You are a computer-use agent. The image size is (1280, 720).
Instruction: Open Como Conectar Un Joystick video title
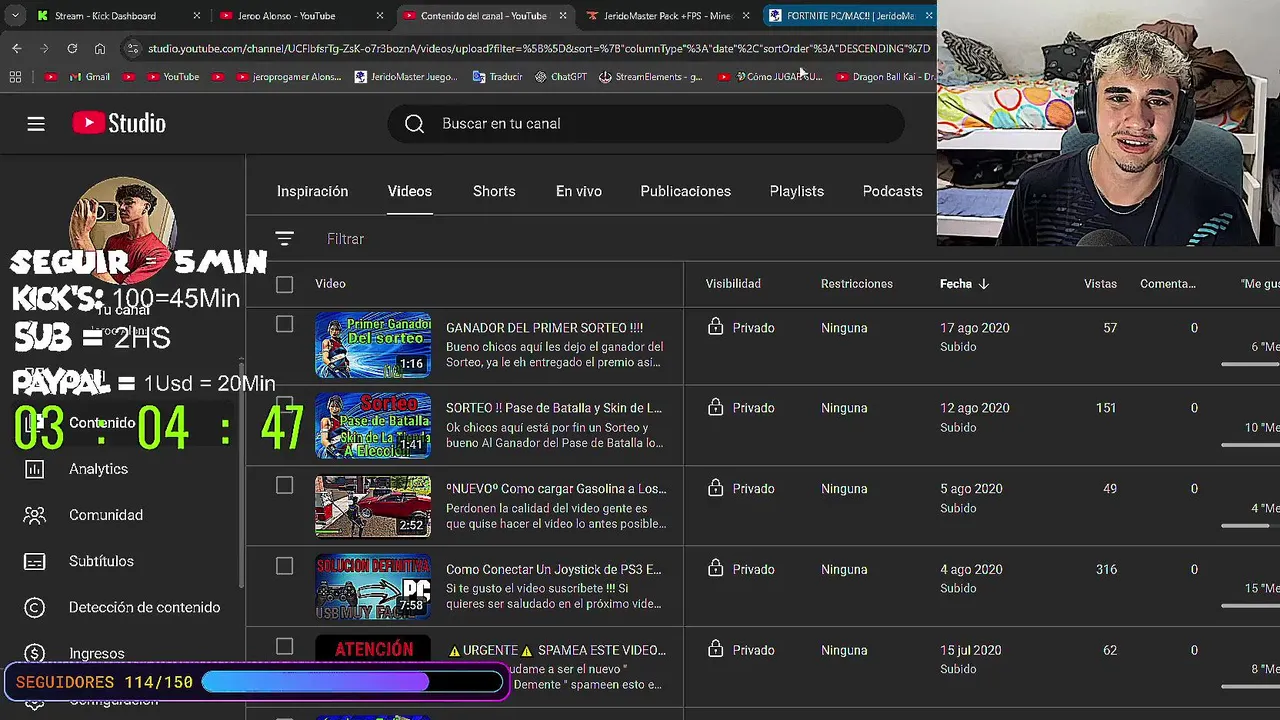(x=554, y=570)
